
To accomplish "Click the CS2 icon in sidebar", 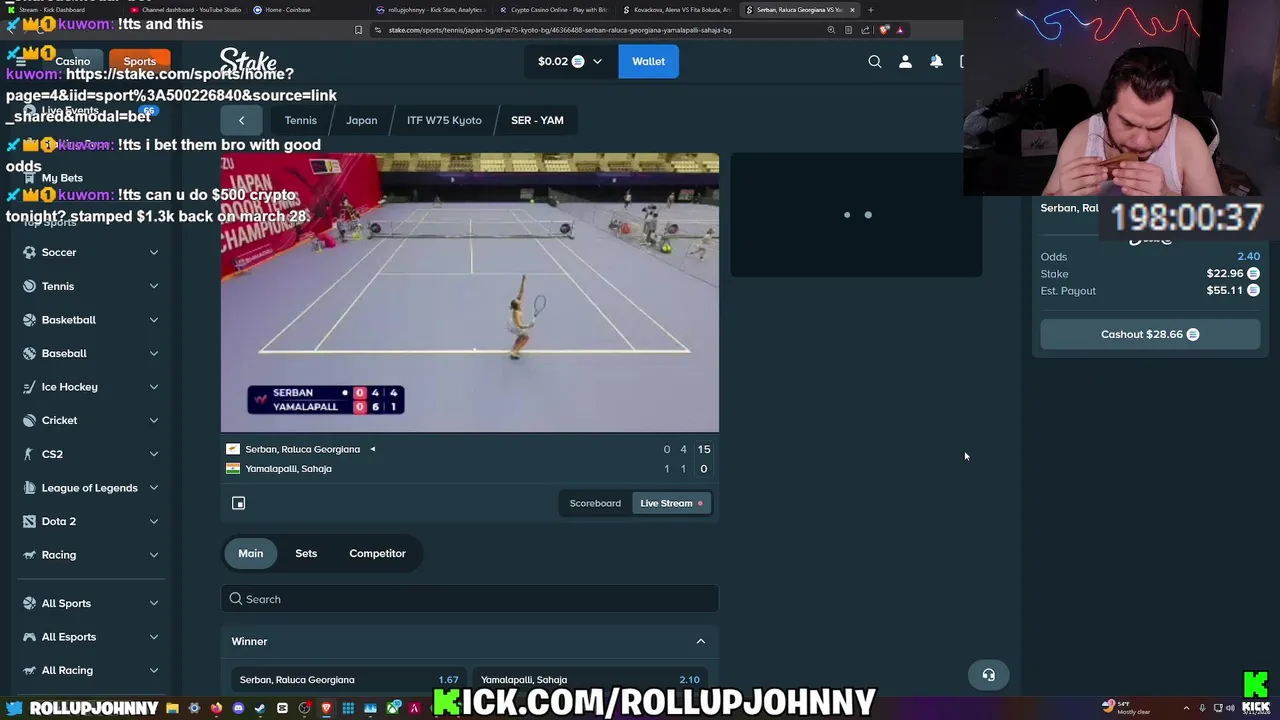I will pyautogui.click(x=30, y=454).
